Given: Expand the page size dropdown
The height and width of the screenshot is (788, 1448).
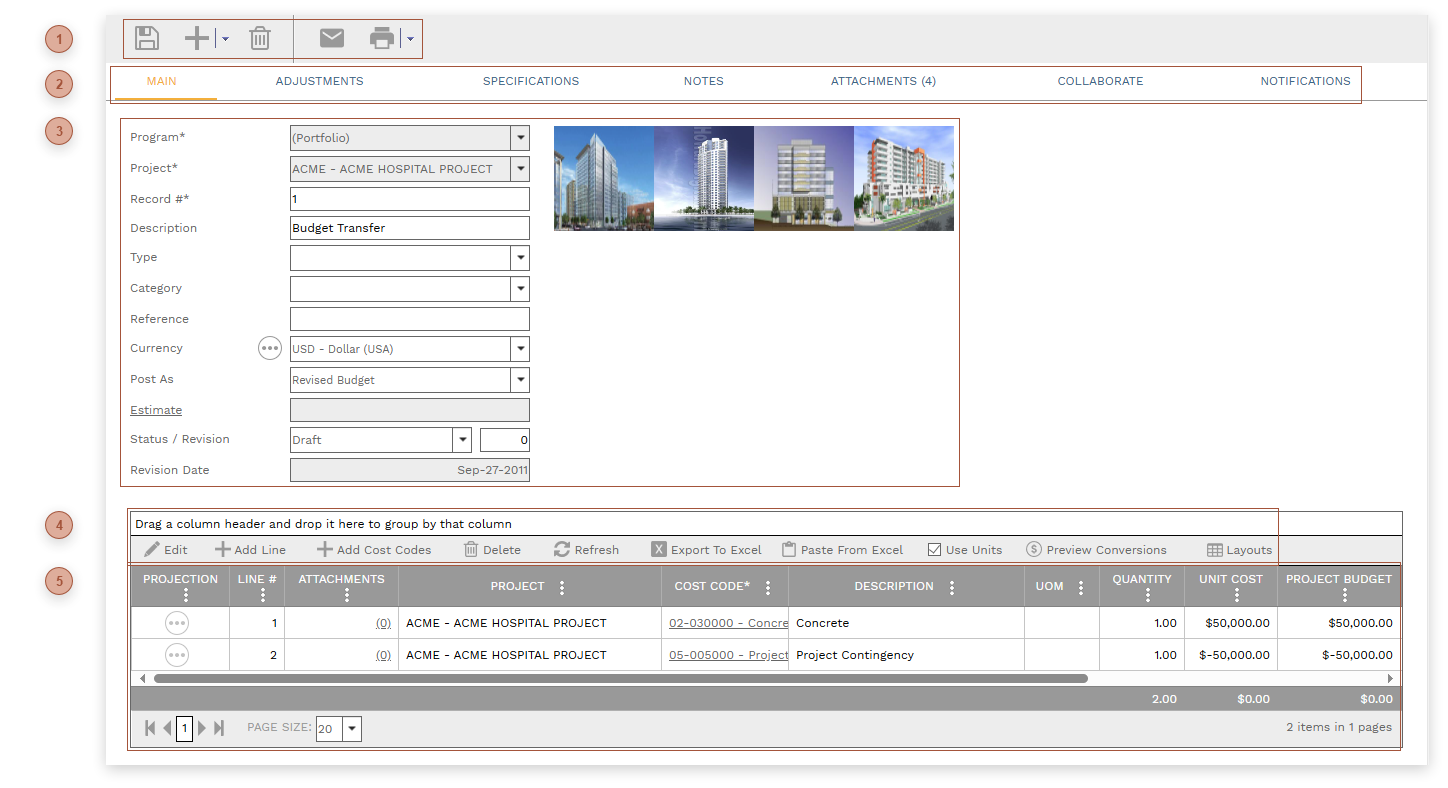Looking at the screenshot, I should tap(351, 729).
